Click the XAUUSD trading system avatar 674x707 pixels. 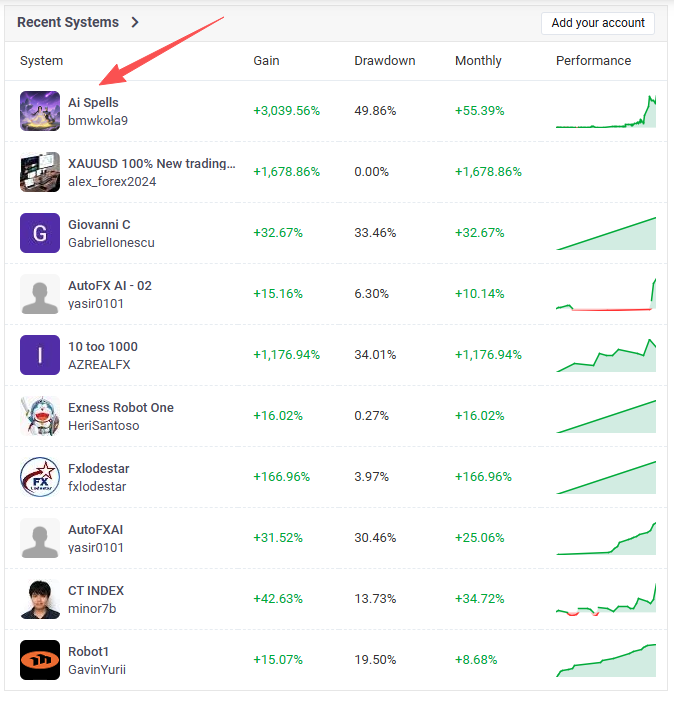[40, 172]
